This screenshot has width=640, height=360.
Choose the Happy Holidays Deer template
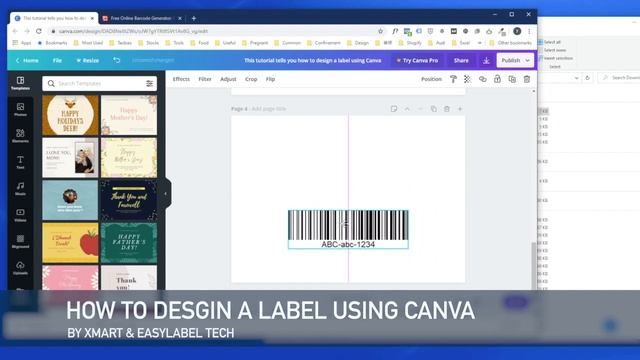70,115
